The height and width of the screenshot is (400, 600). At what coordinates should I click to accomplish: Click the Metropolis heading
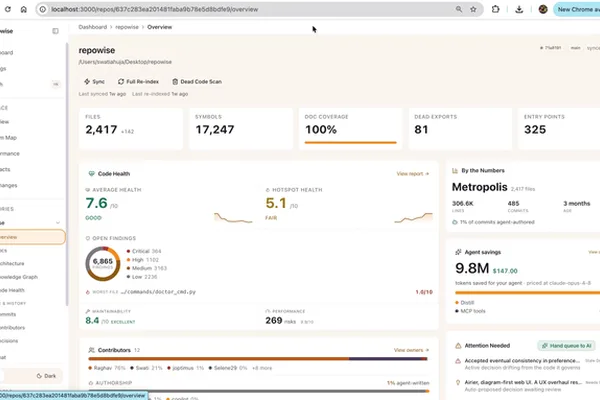click(x=479, y=187)
